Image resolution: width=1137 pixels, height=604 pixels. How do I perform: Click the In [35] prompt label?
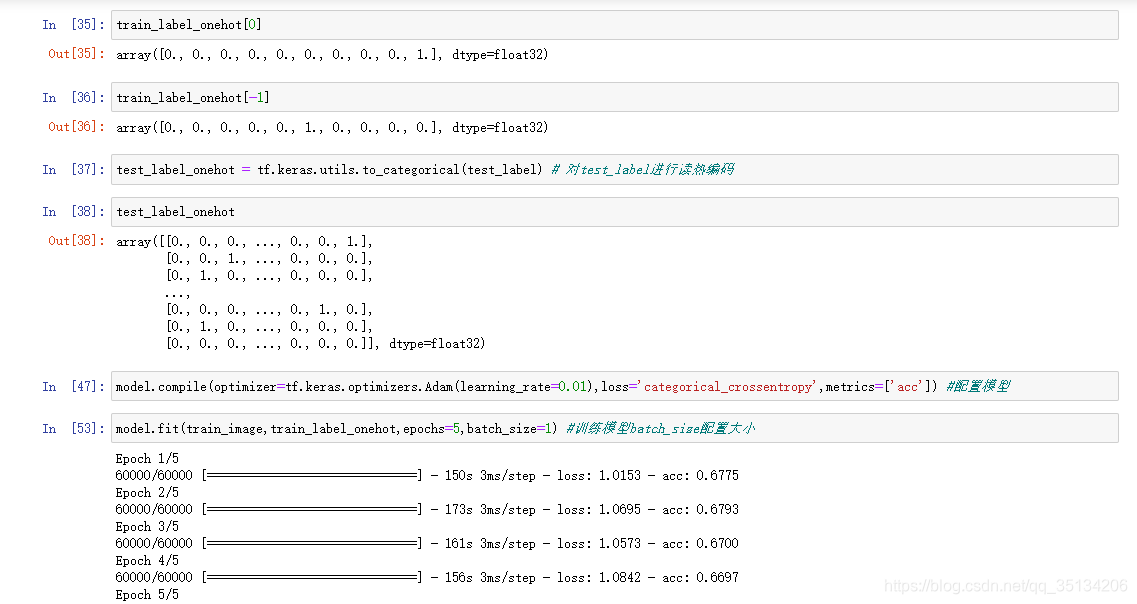[73, 25]
